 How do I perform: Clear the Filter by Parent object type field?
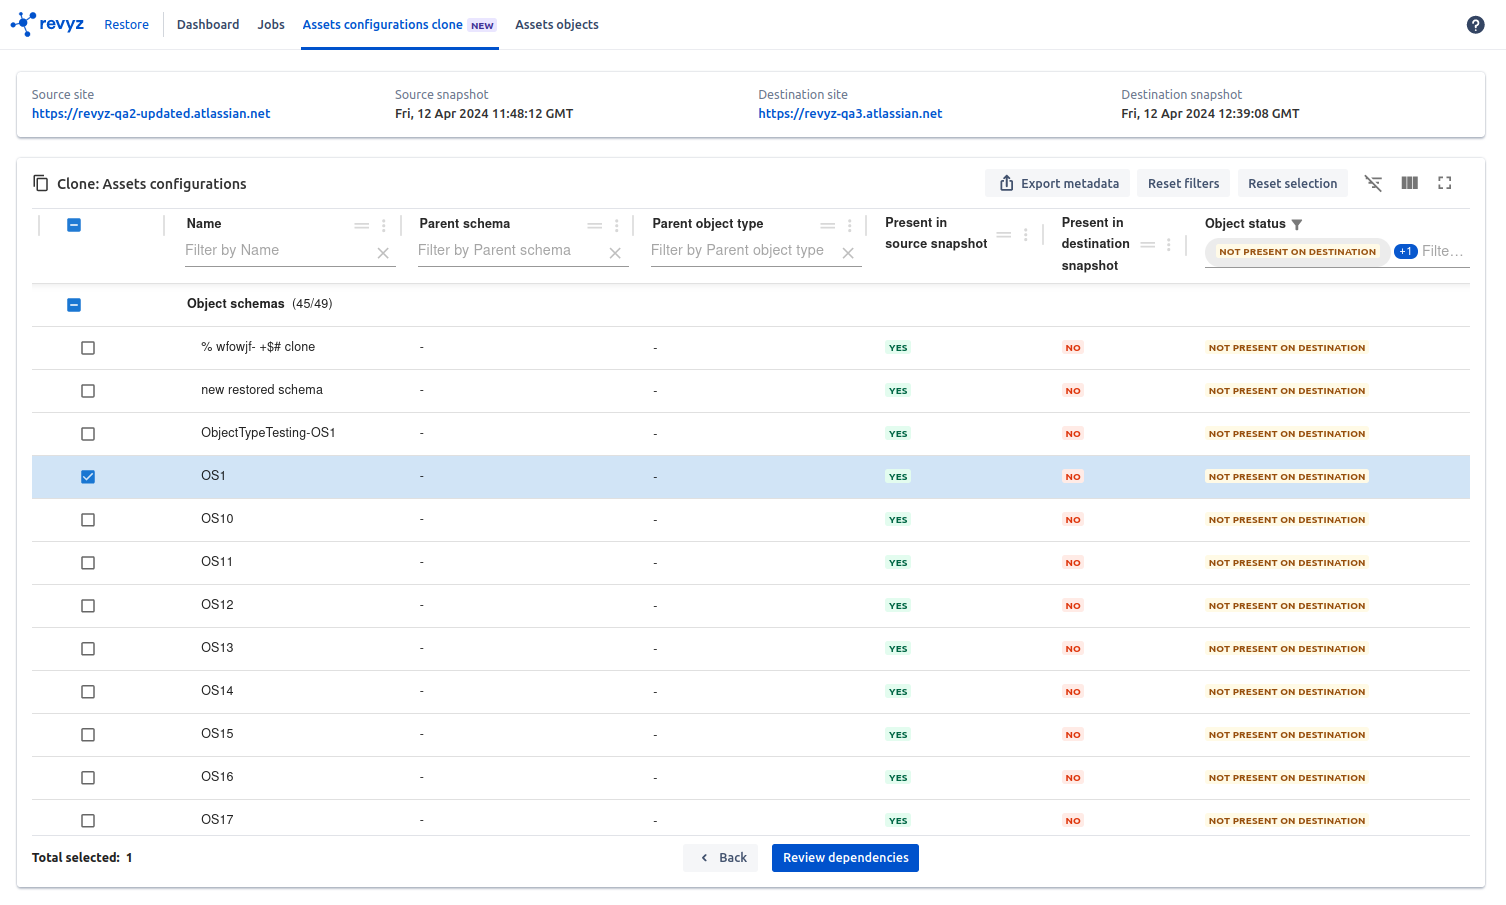pos(848,253)
